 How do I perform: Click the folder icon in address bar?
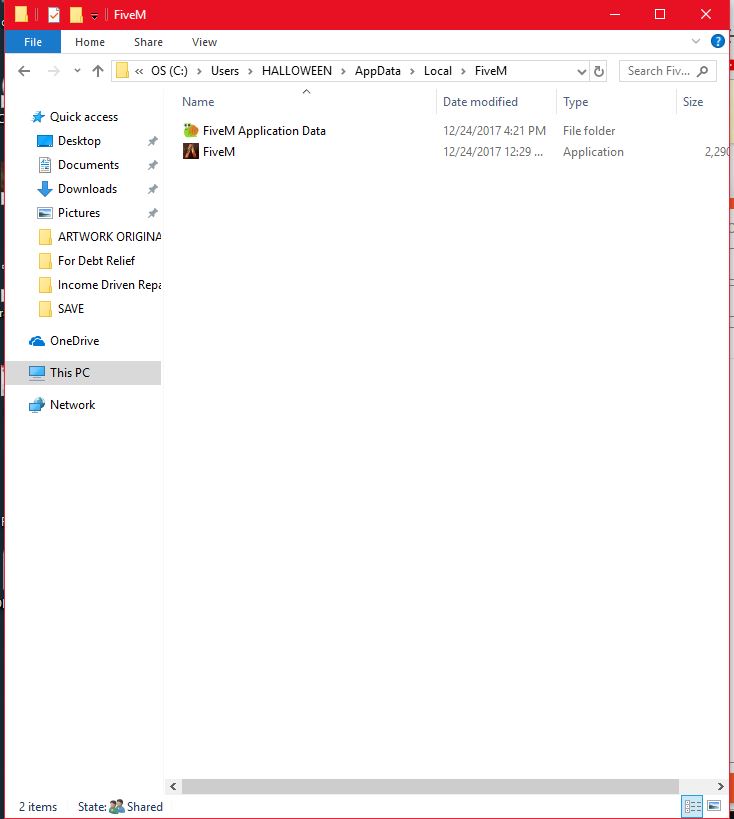click(122, 71)
